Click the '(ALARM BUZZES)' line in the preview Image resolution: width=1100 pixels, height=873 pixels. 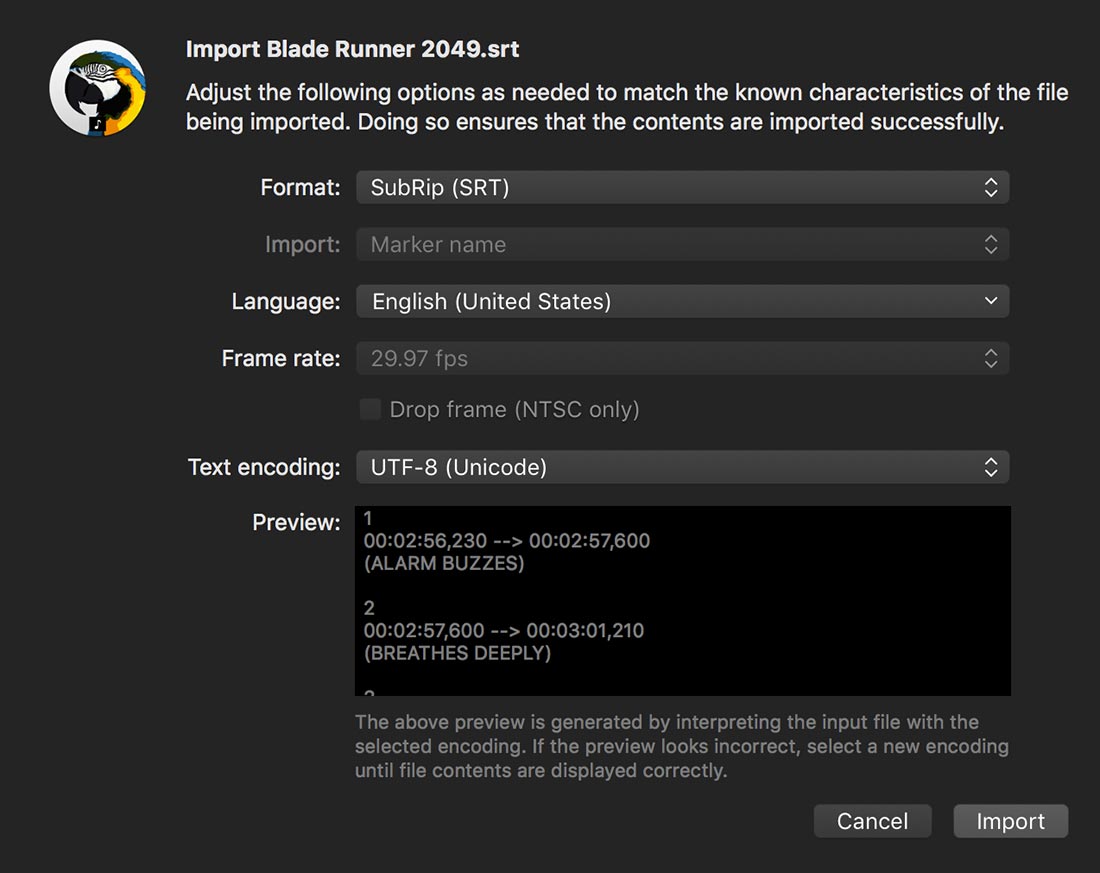(444, 563)
